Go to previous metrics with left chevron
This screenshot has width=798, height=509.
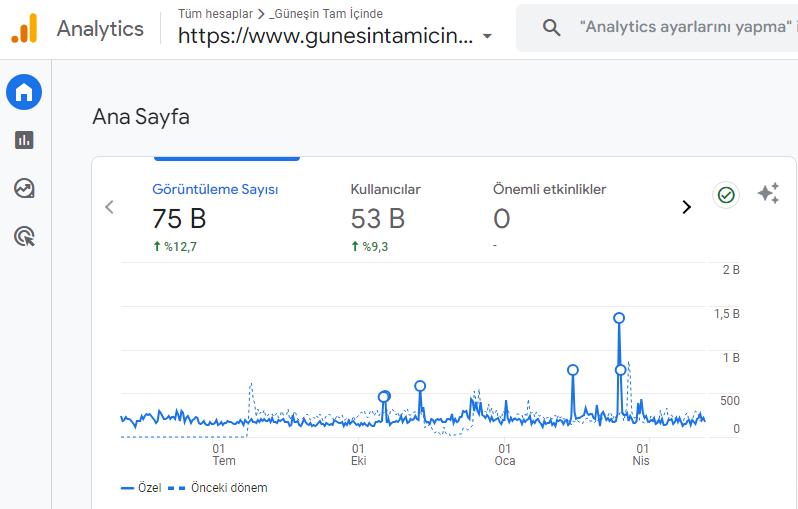[109, 207]
